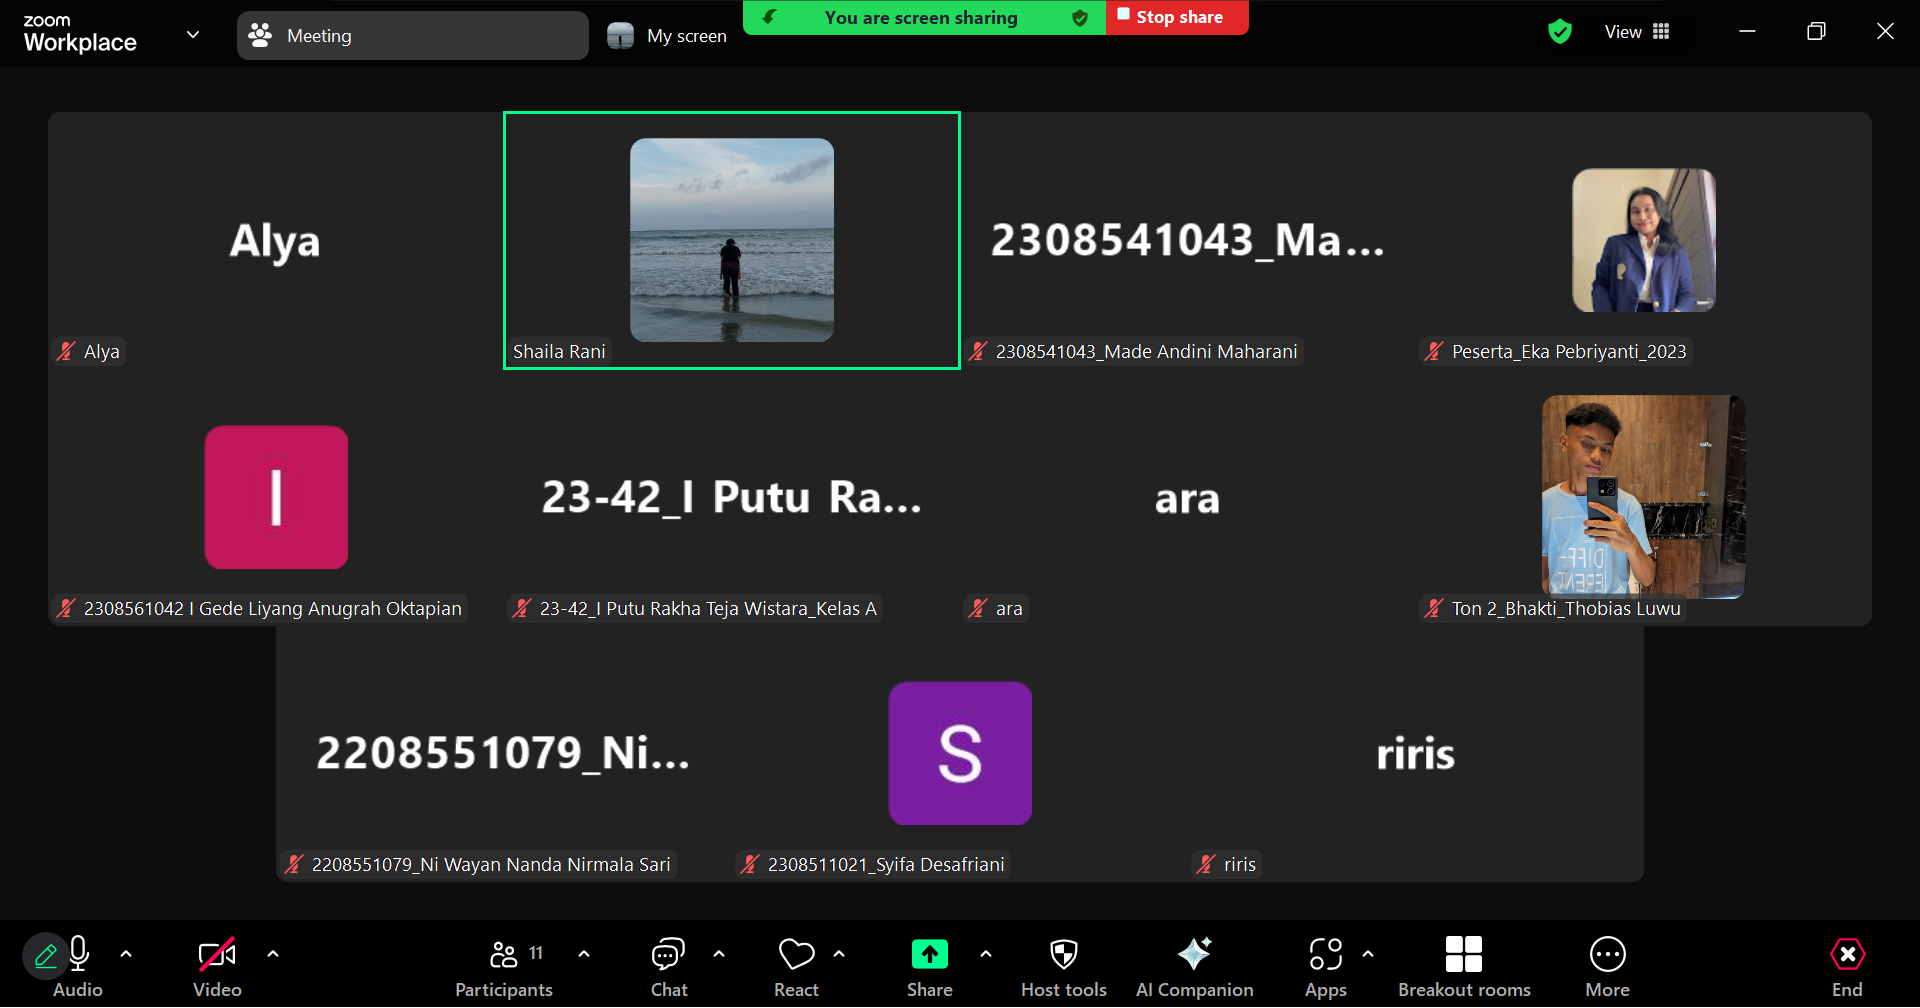This screenshot has width=1920, height=1008.
Task: Switch to the Meeting tab
Action: pyautogui.click(x=412, y=36)
